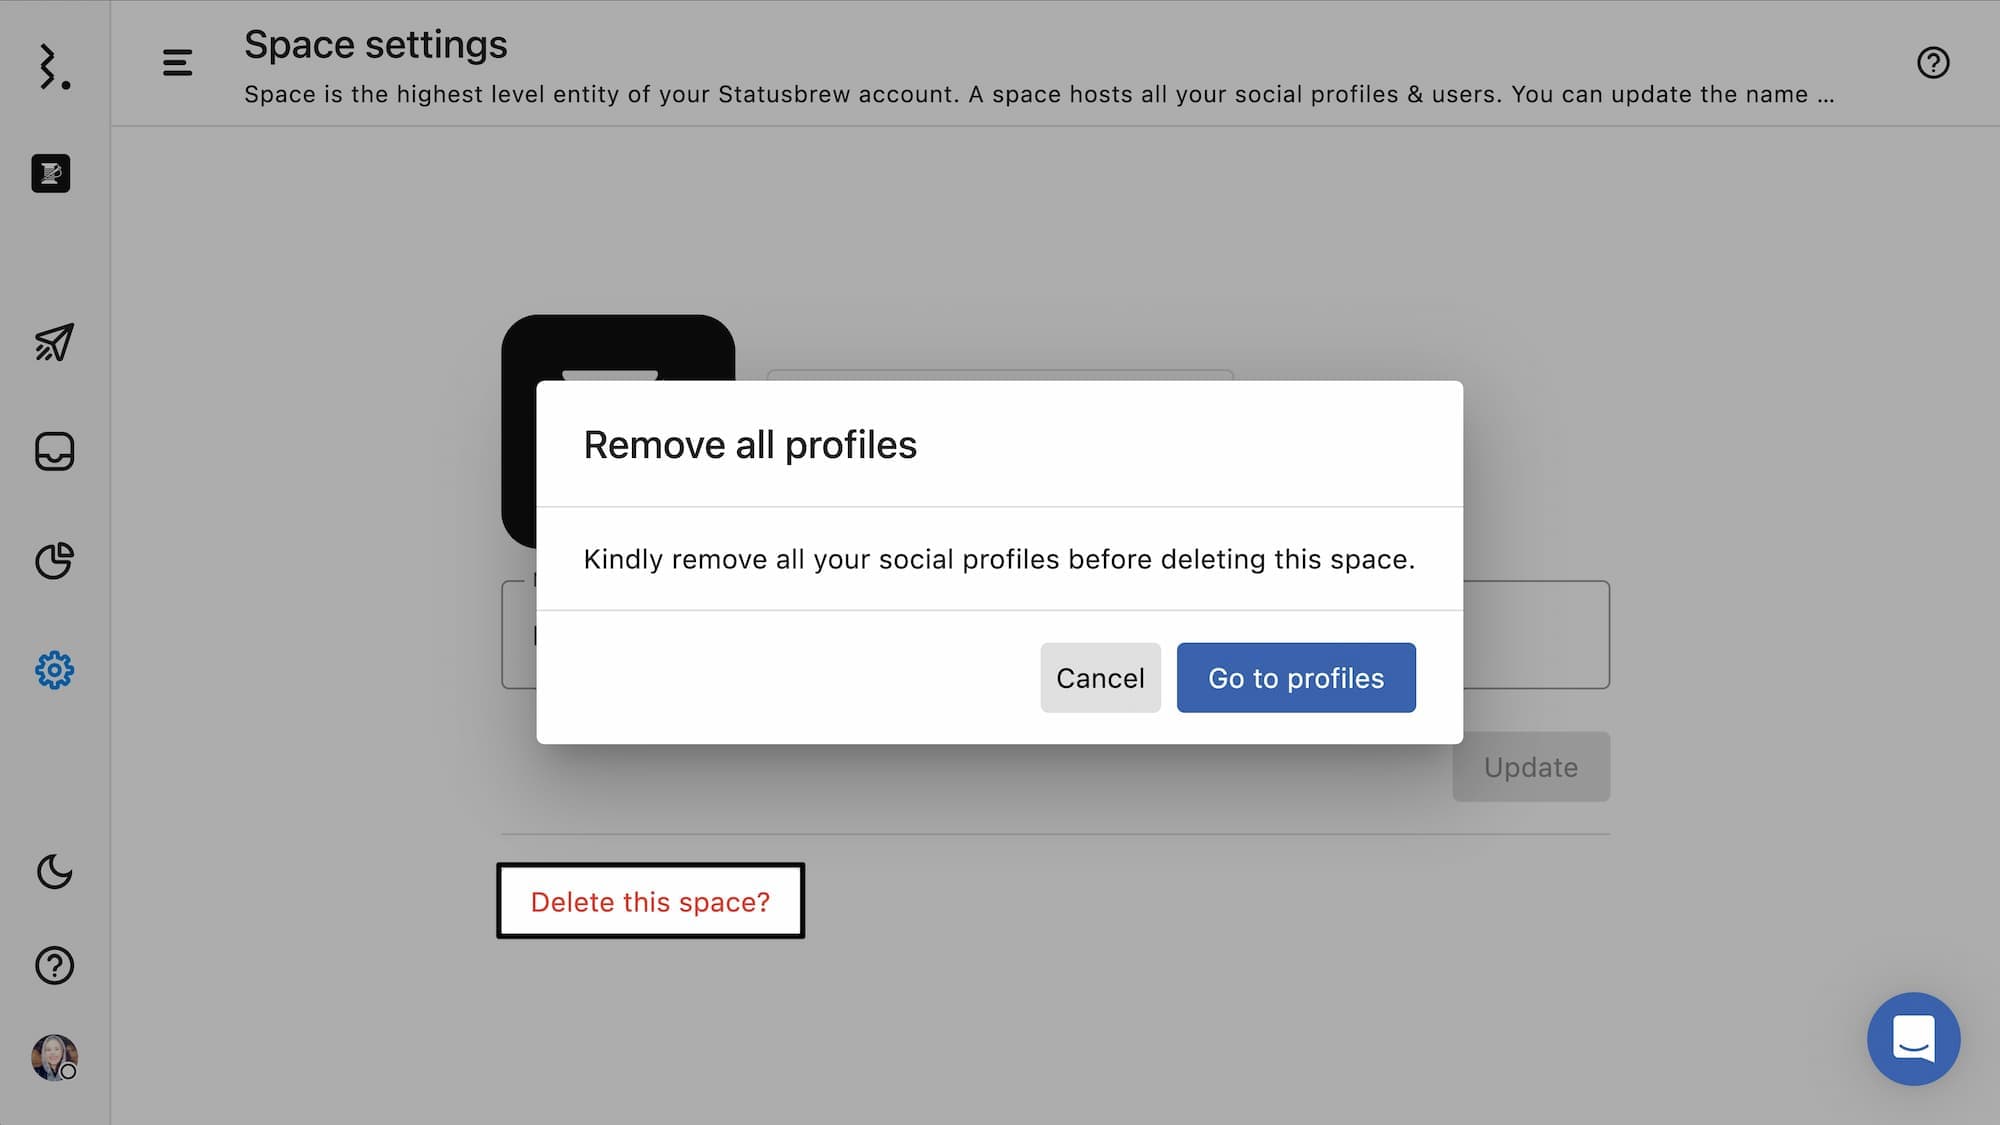
Task: Click the space logo thumbnail
Action: pos(617,346)
